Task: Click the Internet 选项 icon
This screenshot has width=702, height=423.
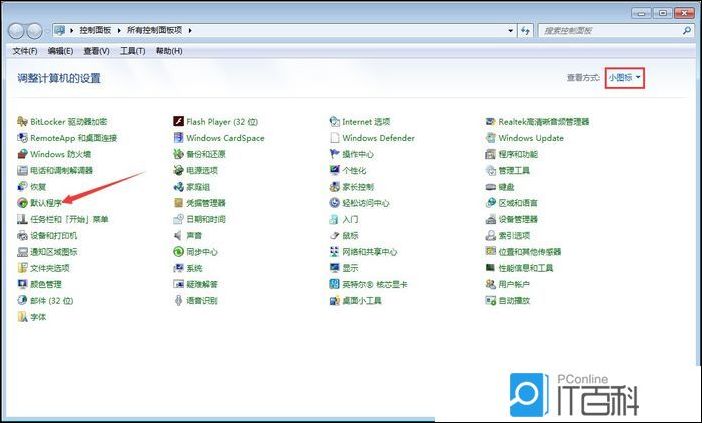Action: coord(334,121)
